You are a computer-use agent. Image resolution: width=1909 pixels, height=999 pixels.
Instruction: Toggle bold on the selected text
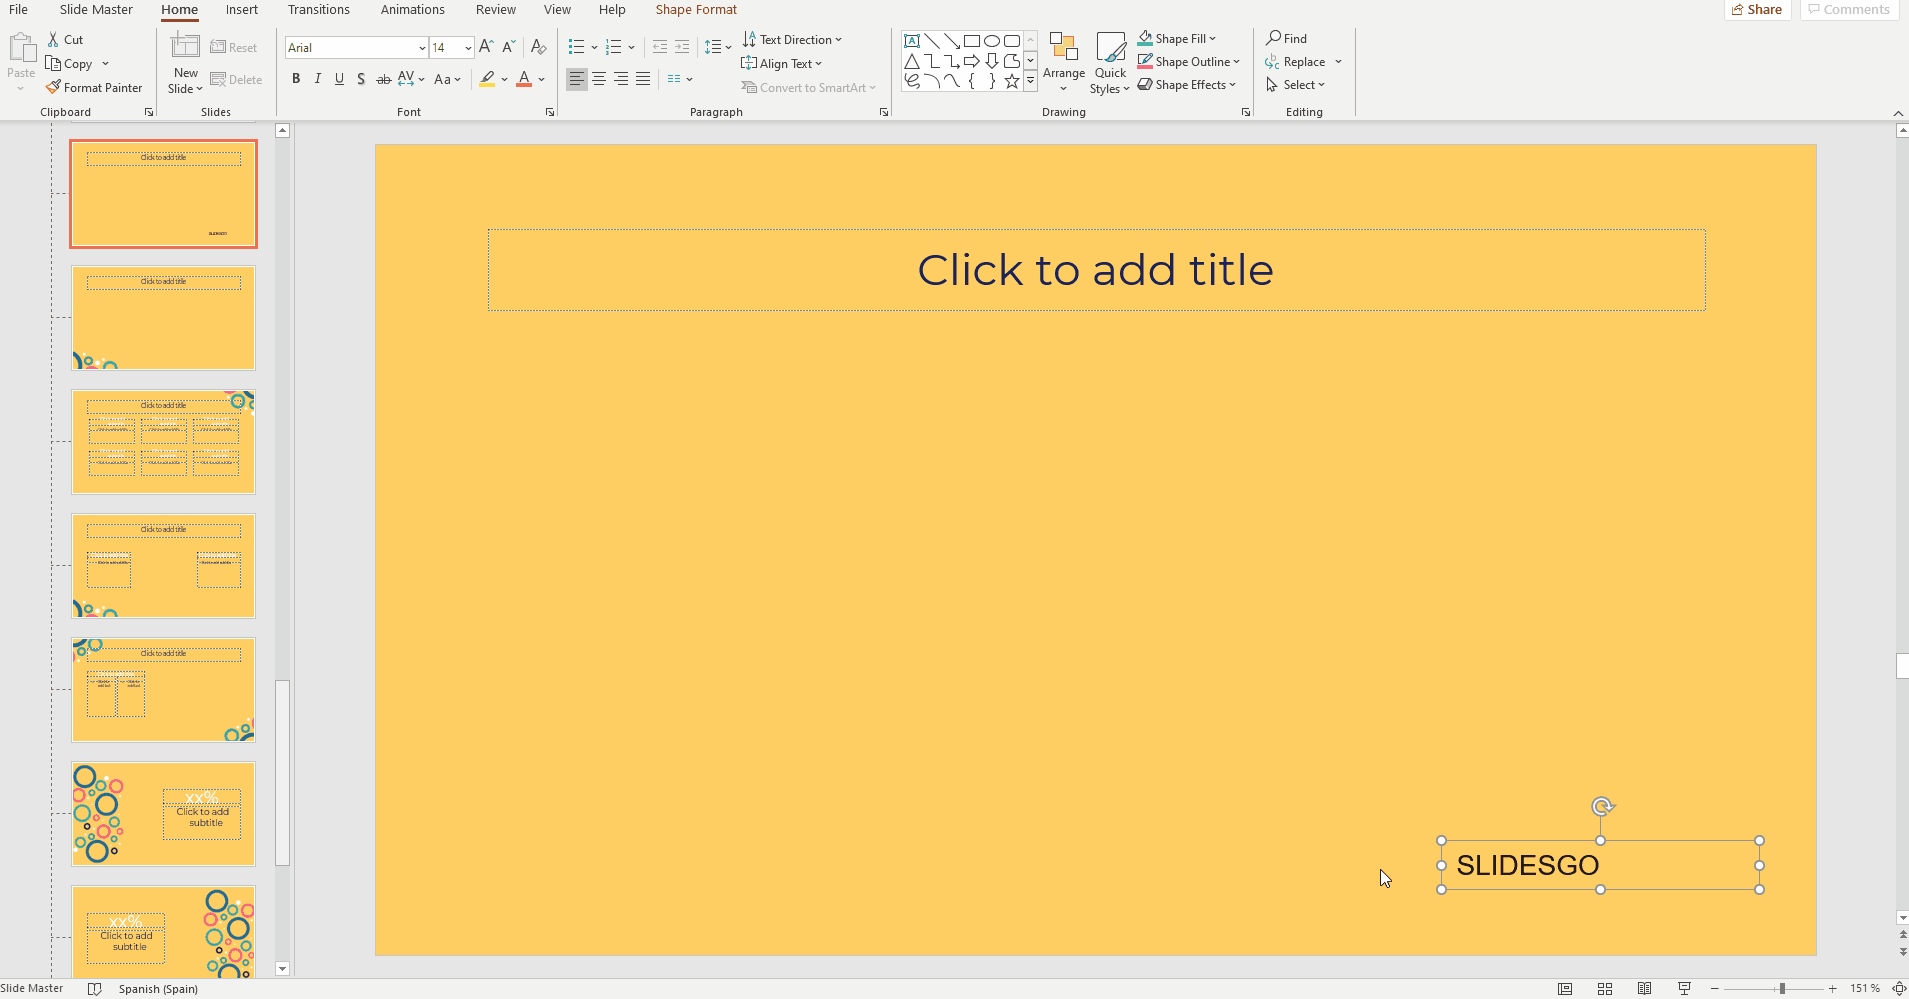[295, 79]
